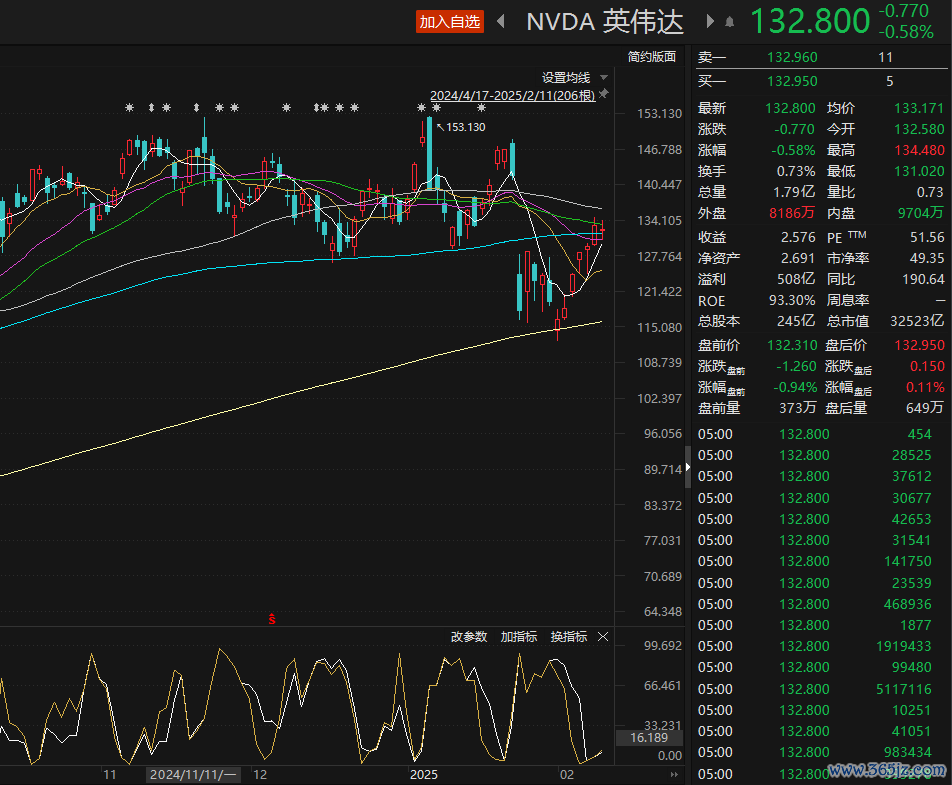The width and height of the screenshot is (952, 785).
Task: Click the PE TTM value 51.56
Action: tap(927, 237)
